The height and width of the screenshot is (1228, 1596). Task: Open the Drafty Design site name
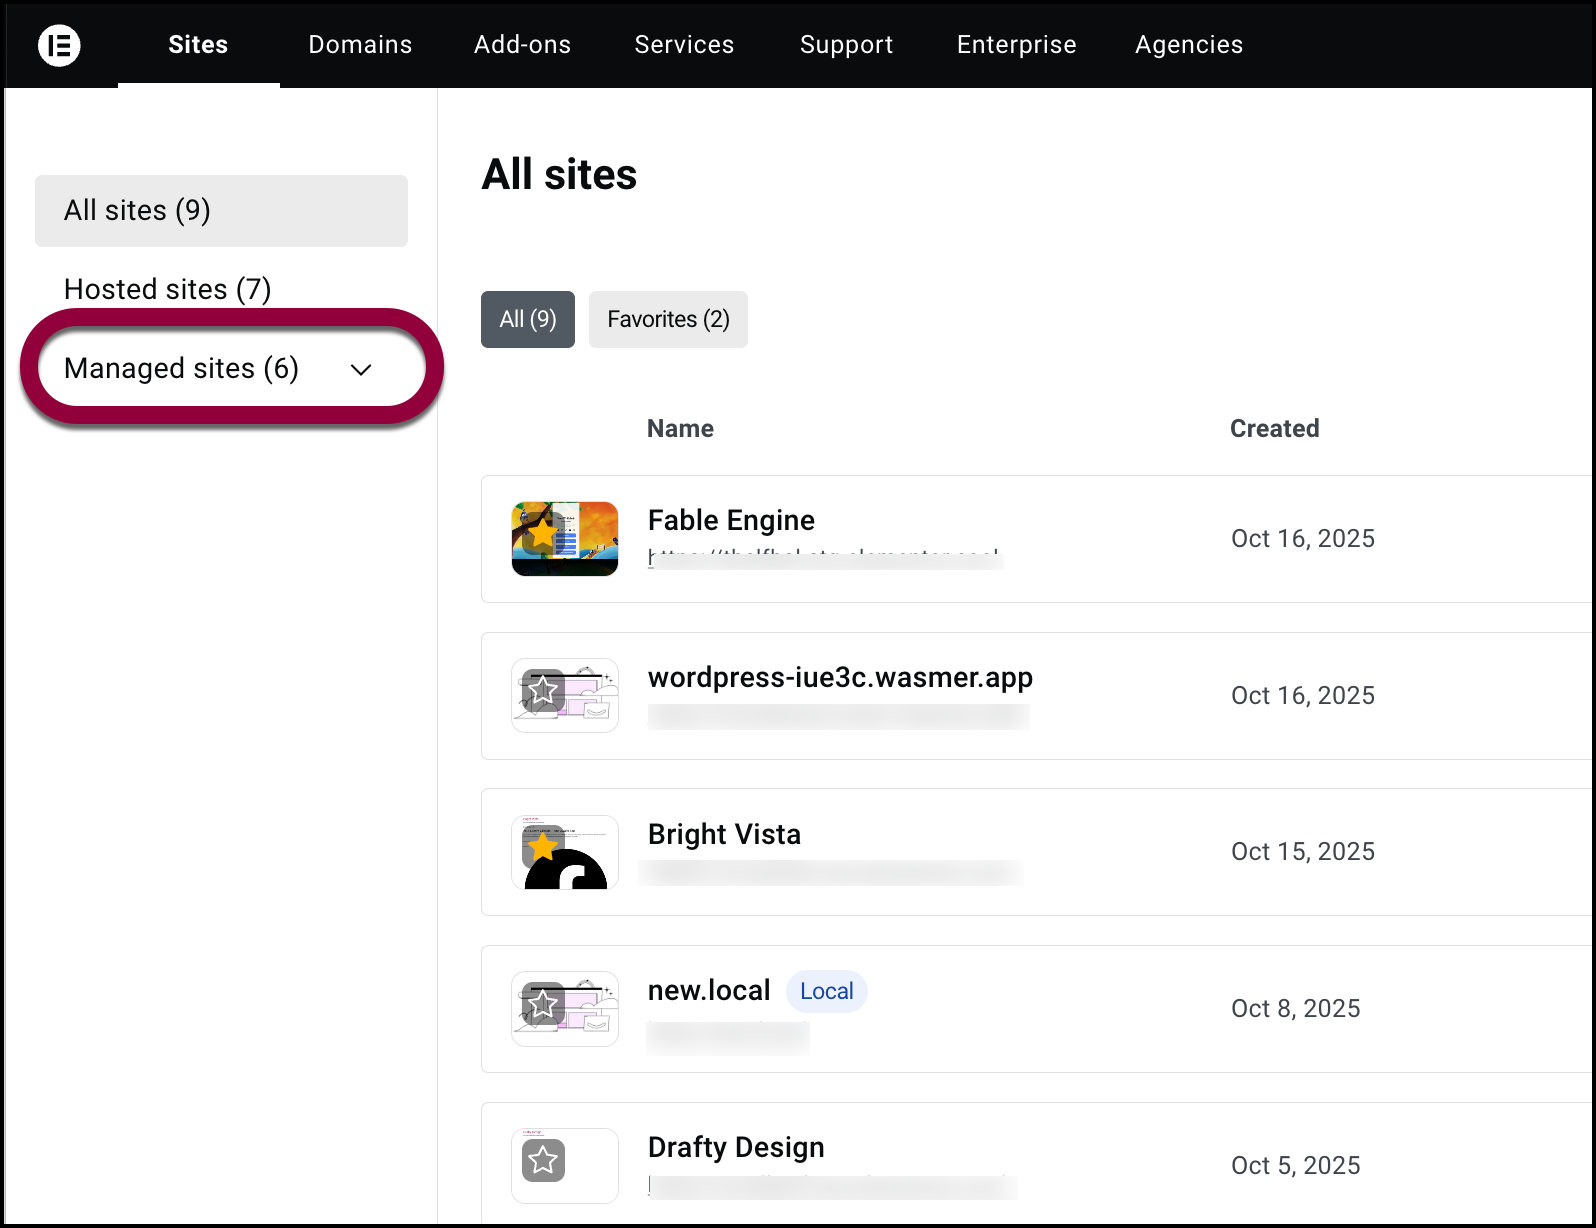pyautogui.click(x=736, y=1147)
